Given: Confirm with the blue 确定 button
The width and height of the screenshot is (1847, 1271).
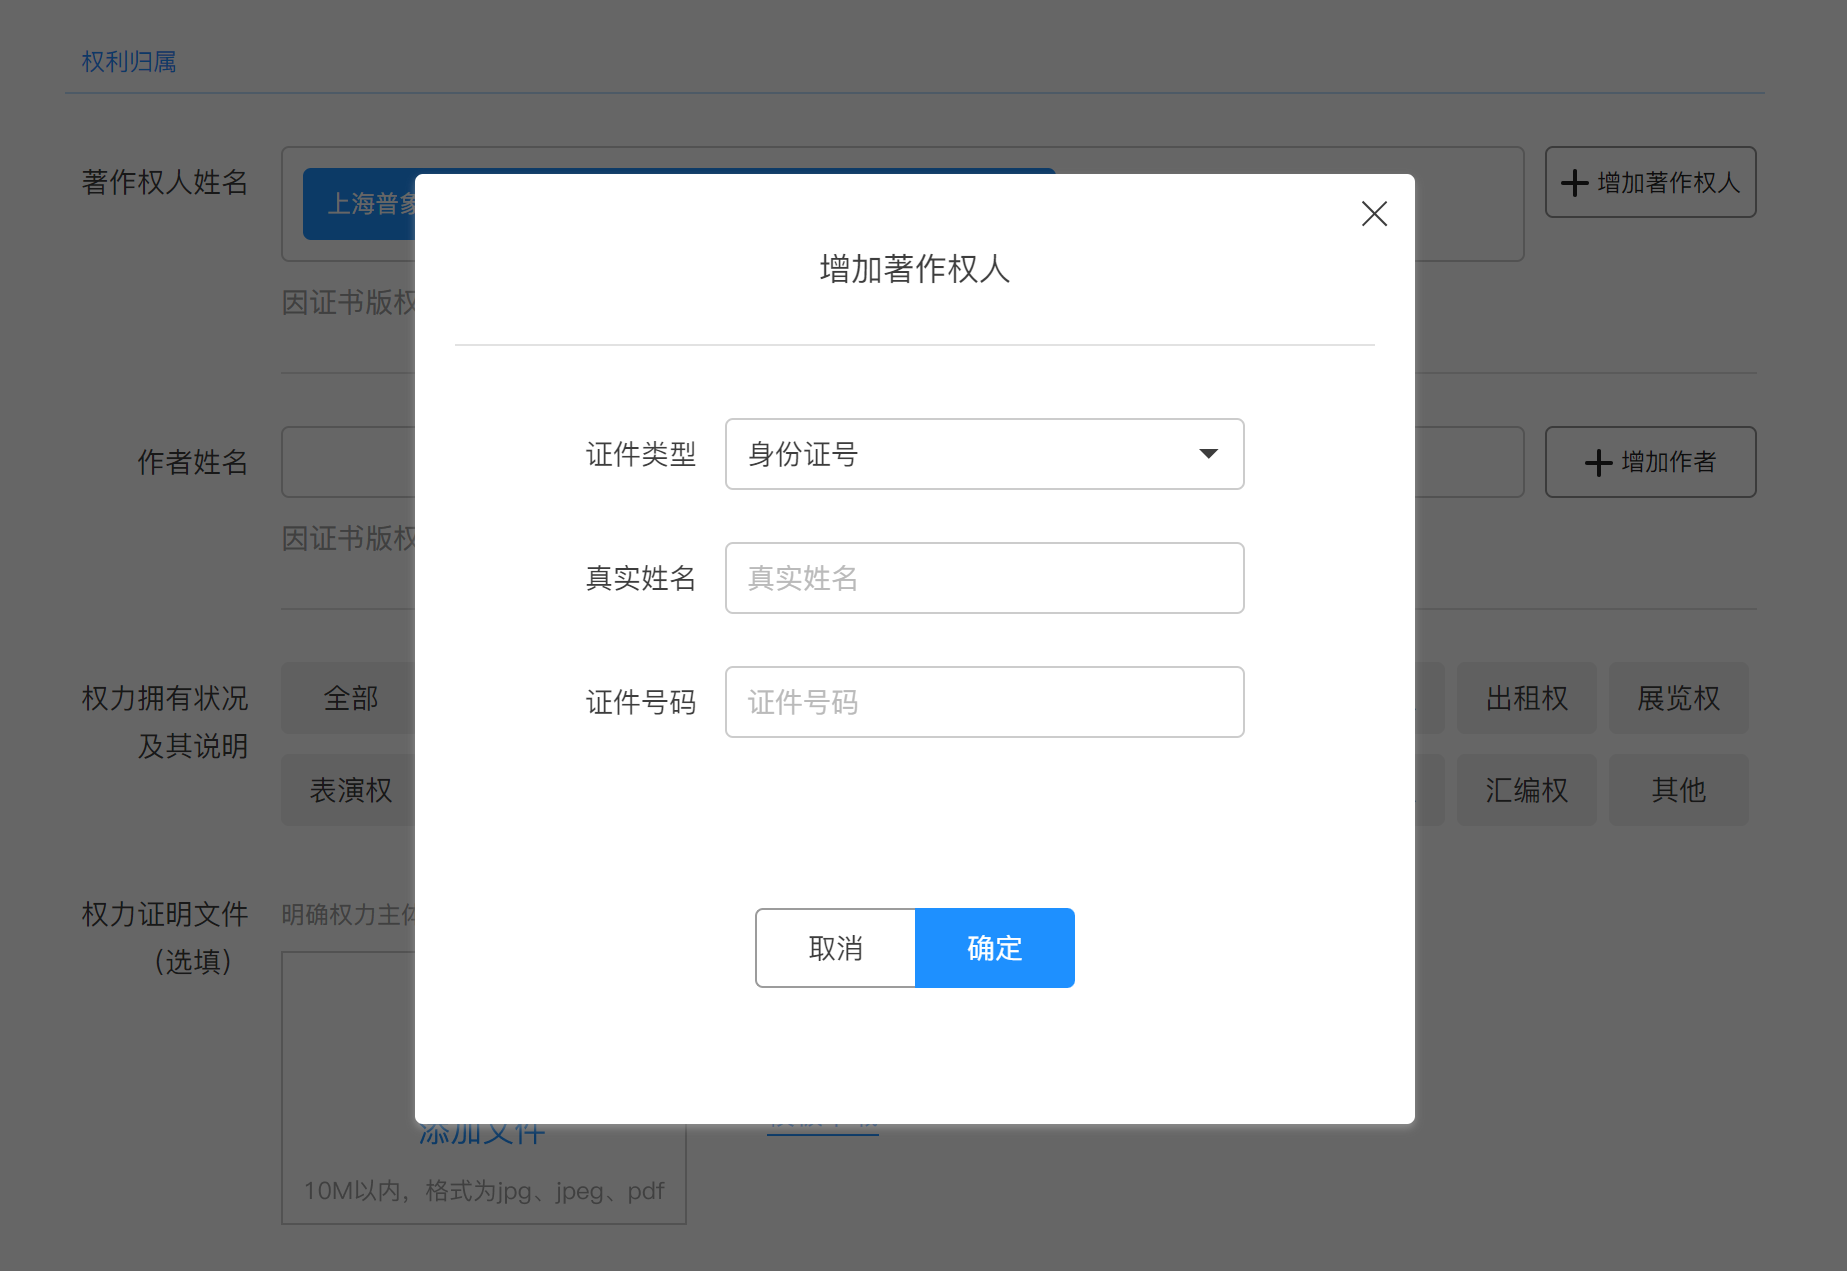Looking at the screenshot, I should tap(994, 948).
